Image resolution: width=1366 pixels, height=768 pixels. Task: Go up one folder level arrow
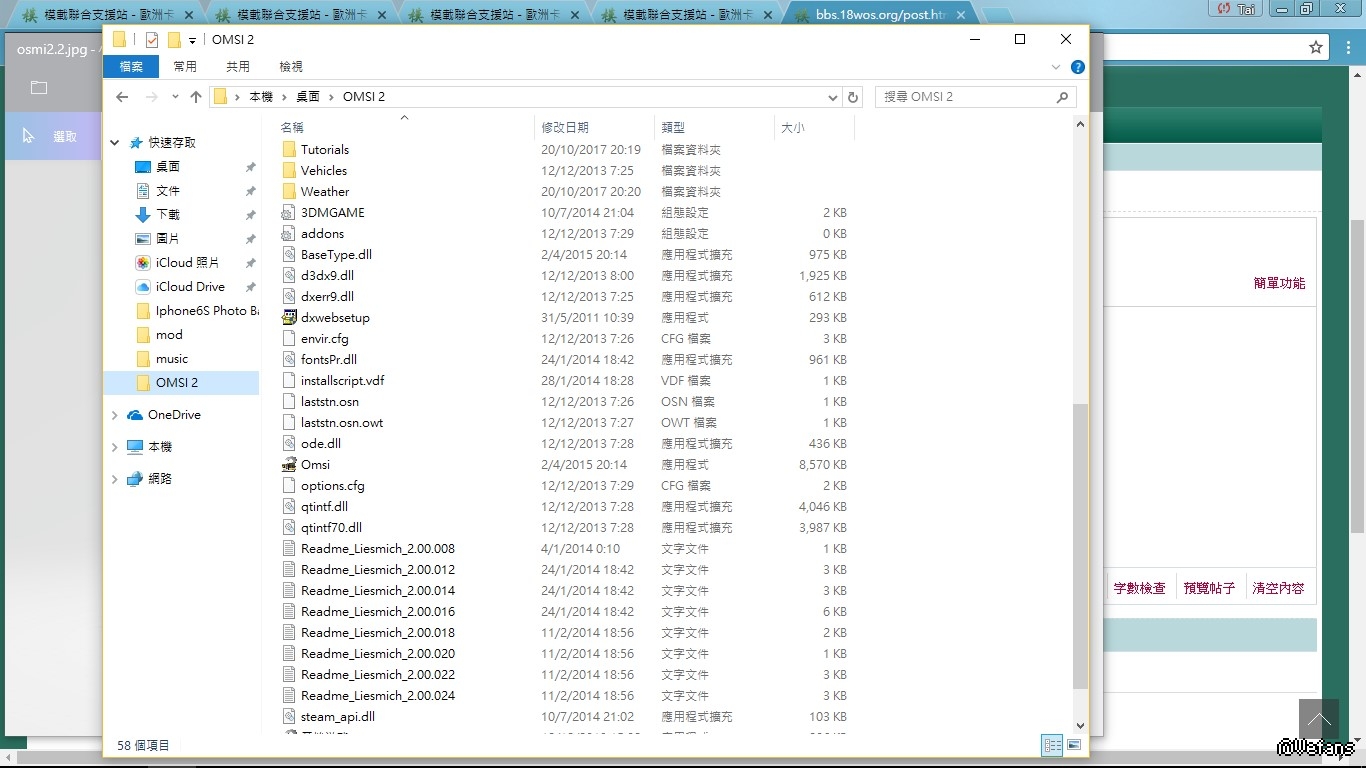pos(196,97)
